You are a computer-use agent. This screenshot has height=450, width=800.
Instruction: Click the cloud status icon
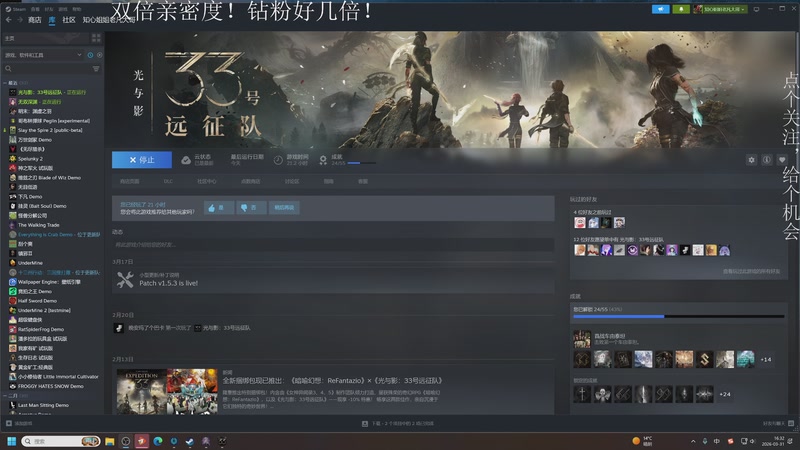[186, 160]
